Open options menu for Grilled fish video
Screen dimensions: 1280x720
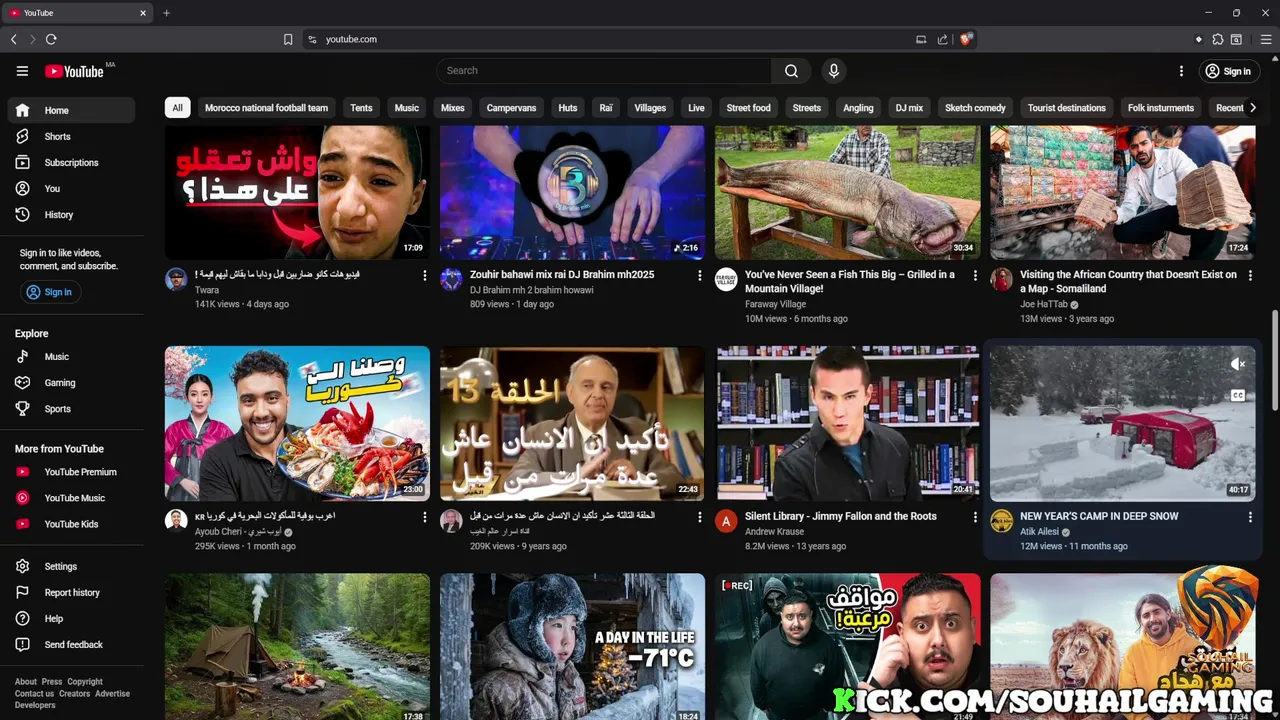click(x=975, y=275)
